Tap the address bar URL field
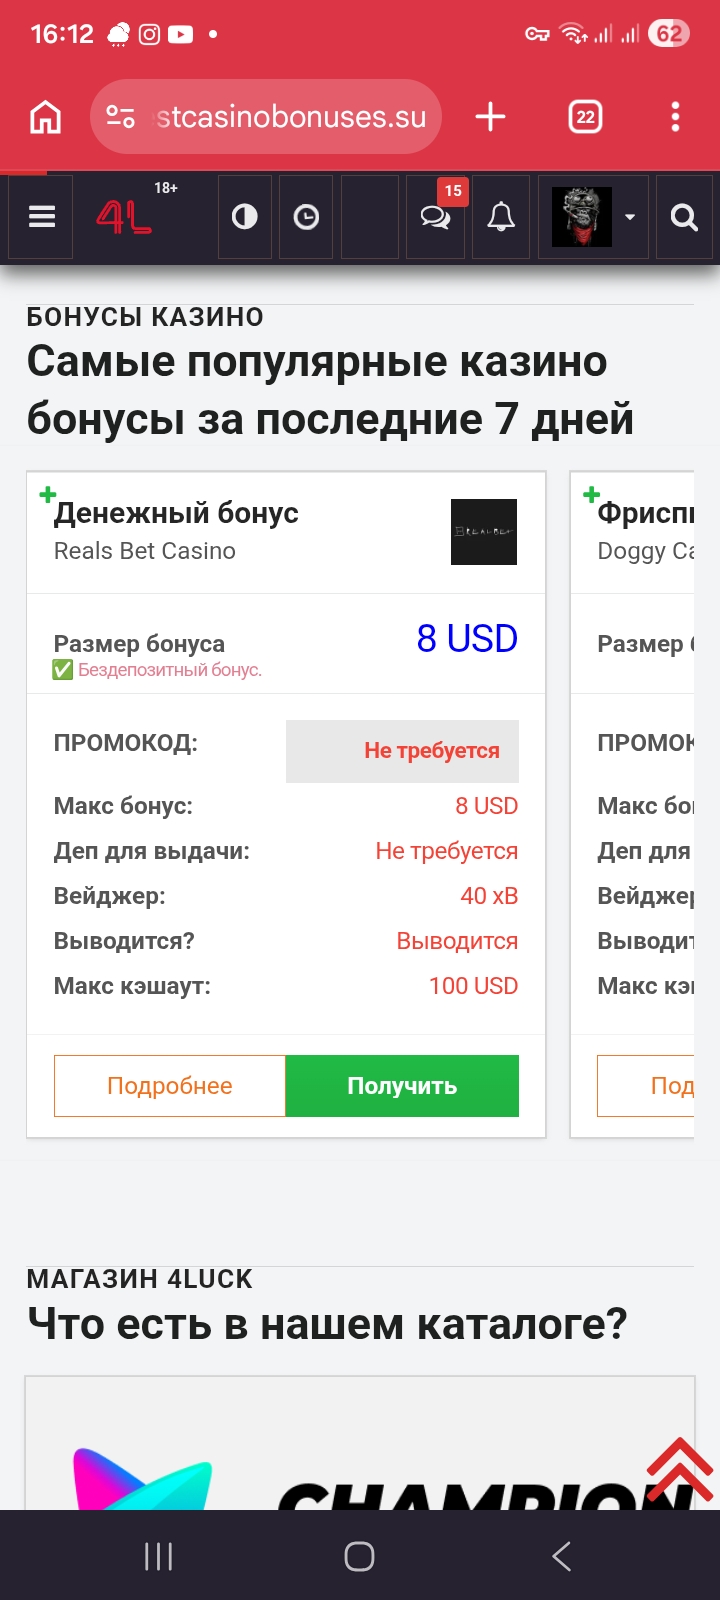The height and width of the screenshot is (1600, 720). 290,117
